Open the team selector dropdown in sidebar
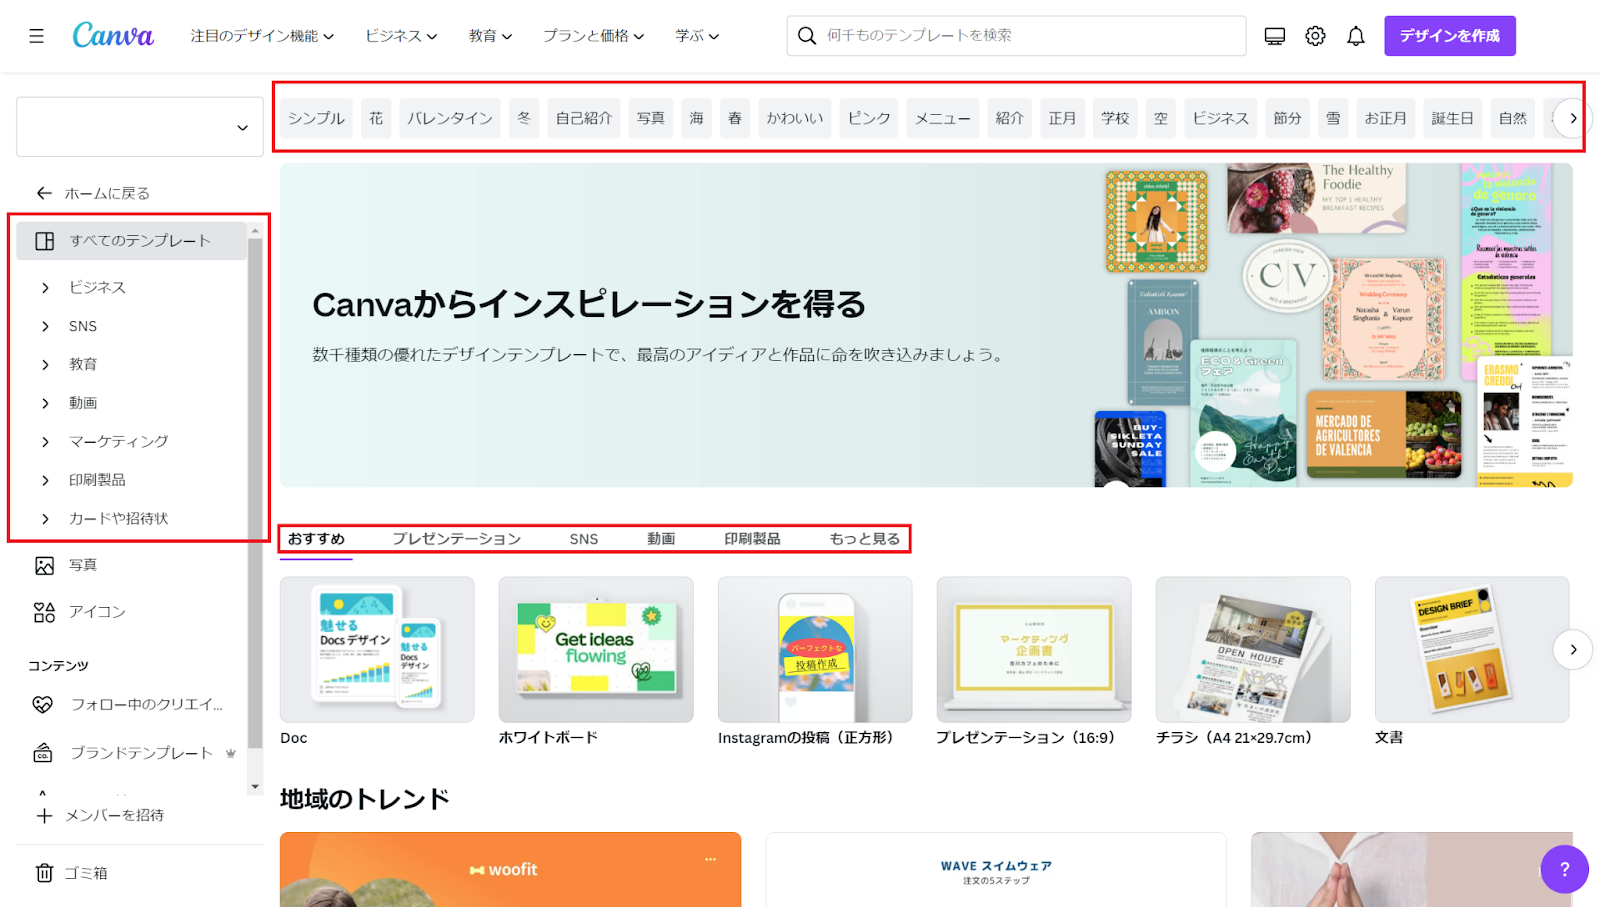Image resolution: width=1600 pixels, height=907 pixels. tap(139, 127)
